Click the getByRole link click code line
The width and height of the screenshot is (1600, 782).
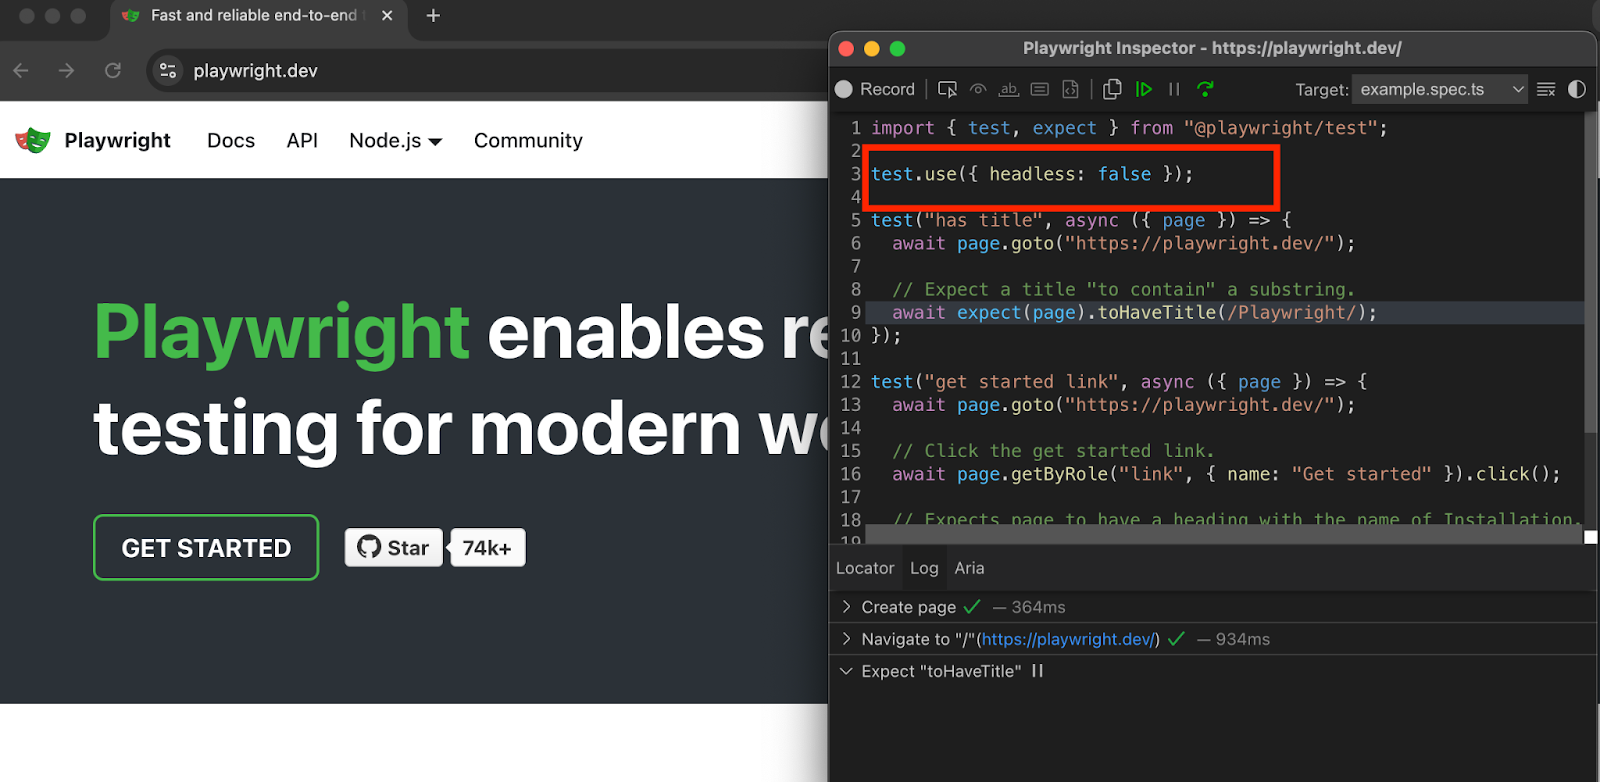pos(1226,474)
